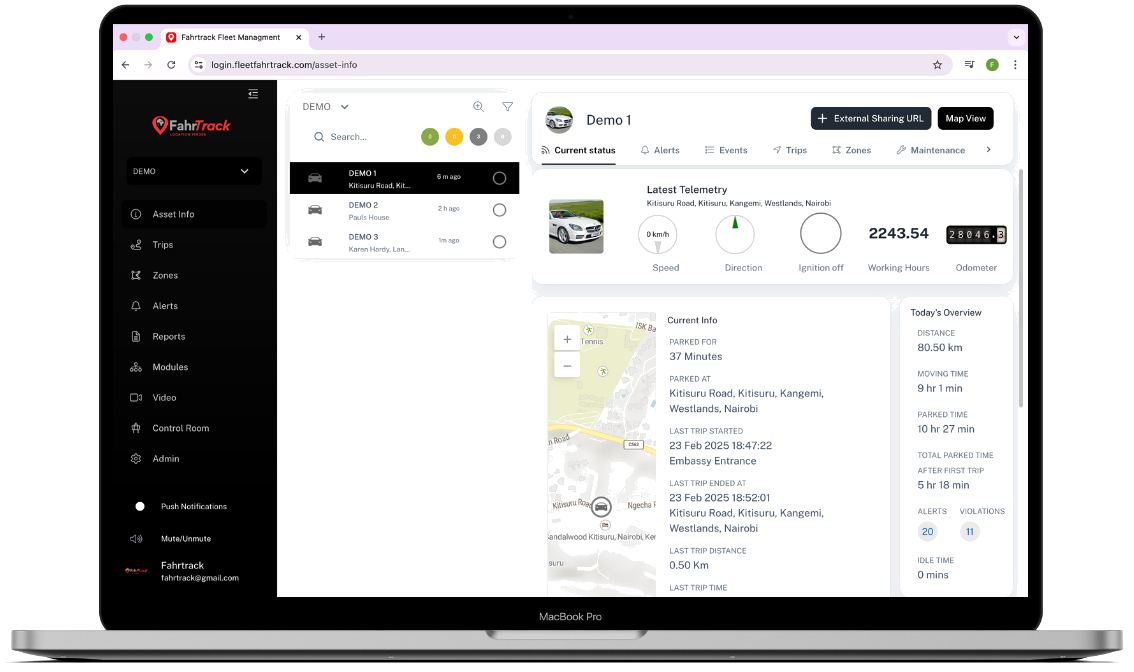Zoom in on the map with the plus button
1134x672 pixels.
(567, 339)
